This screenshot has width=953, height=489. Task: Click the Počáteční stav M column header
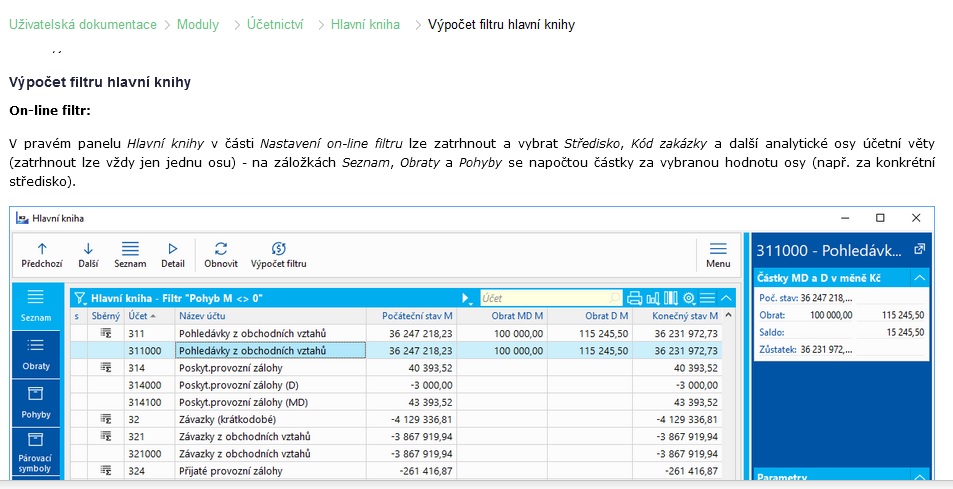point(411,316)
